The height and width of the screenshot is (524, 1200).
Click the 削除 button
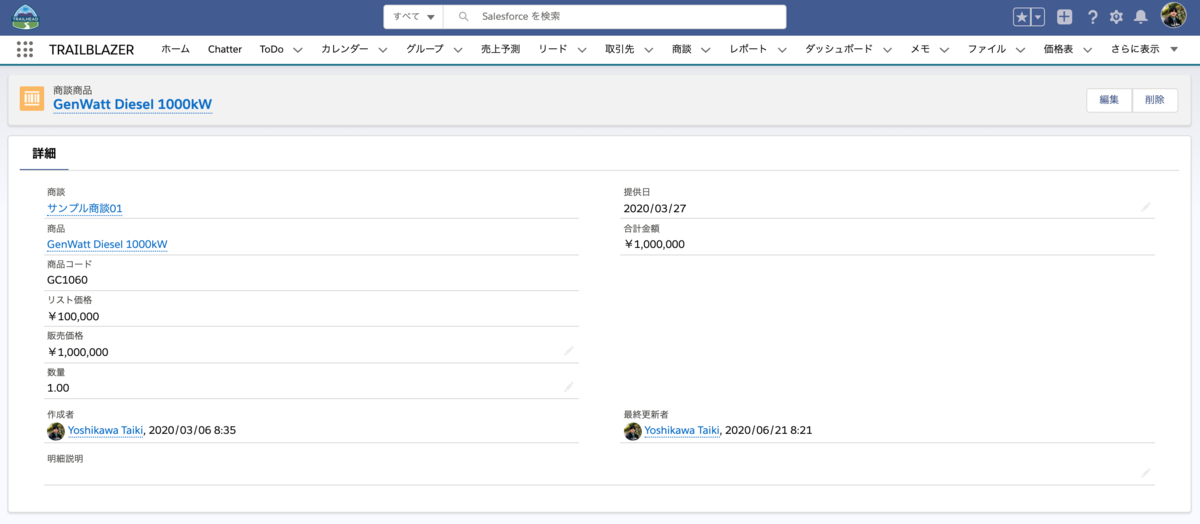click(1155, 100)
